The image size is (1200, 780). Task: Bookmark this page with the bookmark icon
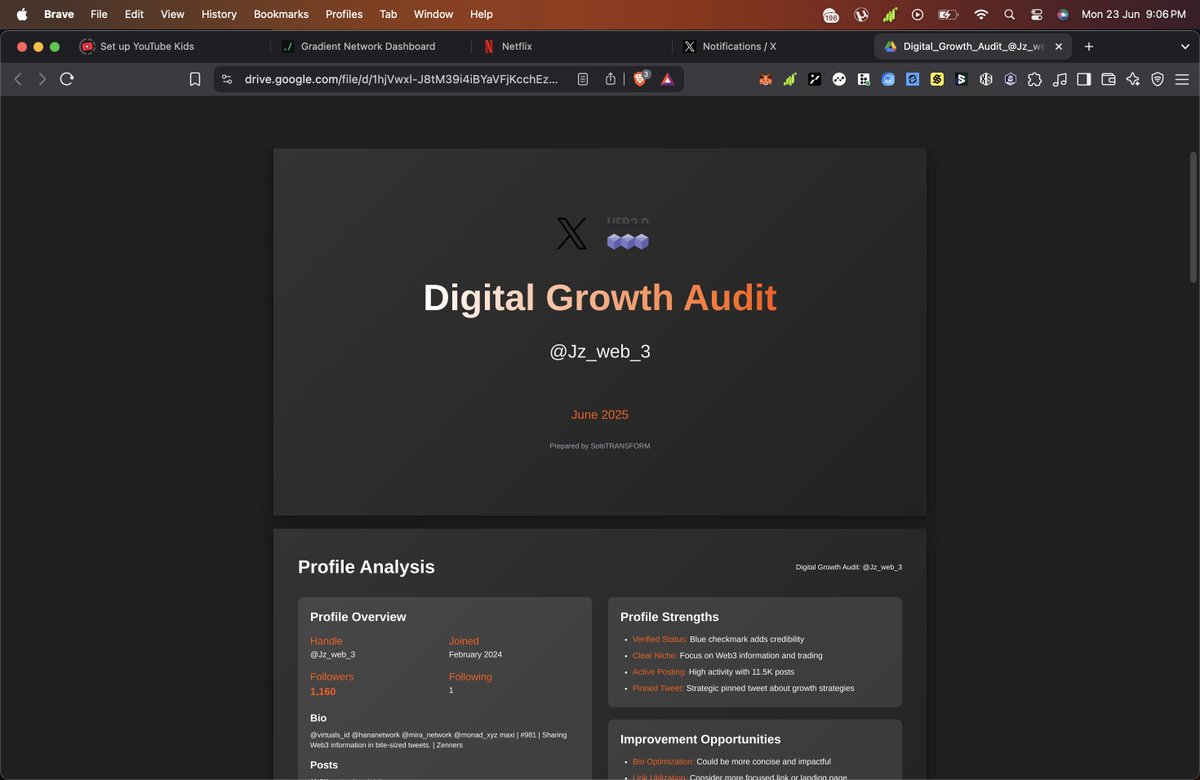pyautogui.click(x=195, y=79)
